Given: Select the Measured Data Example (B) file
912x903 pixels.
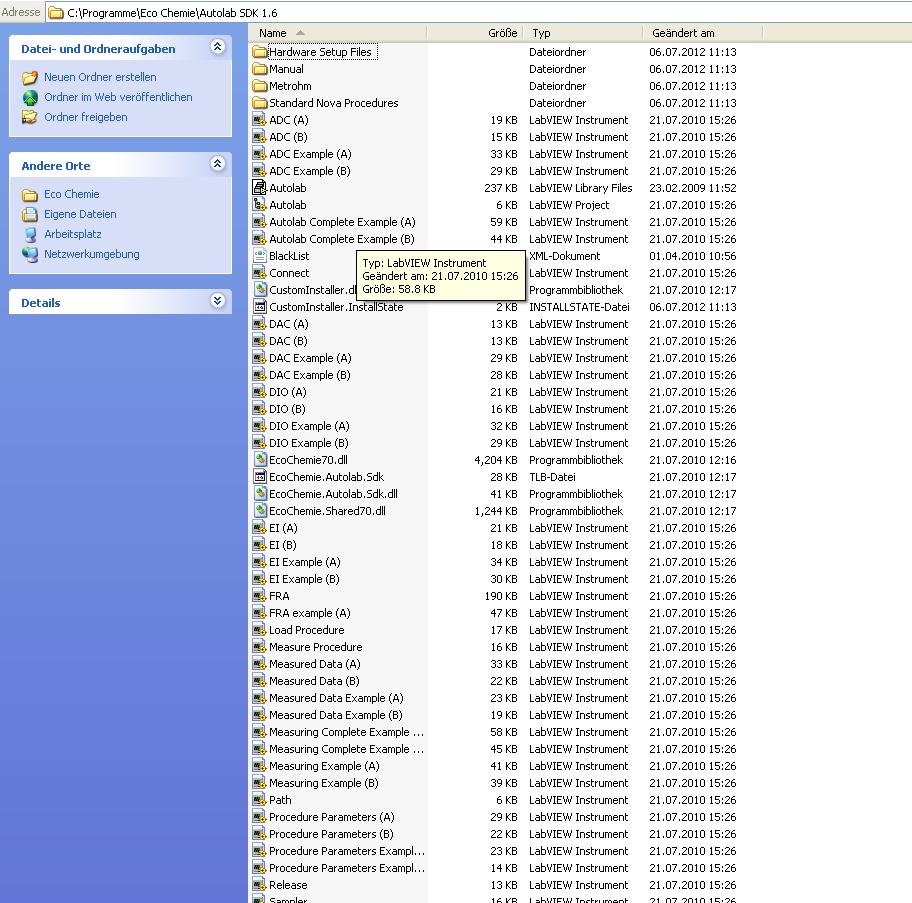Looking at the screenshot, I should coord(336,715).
